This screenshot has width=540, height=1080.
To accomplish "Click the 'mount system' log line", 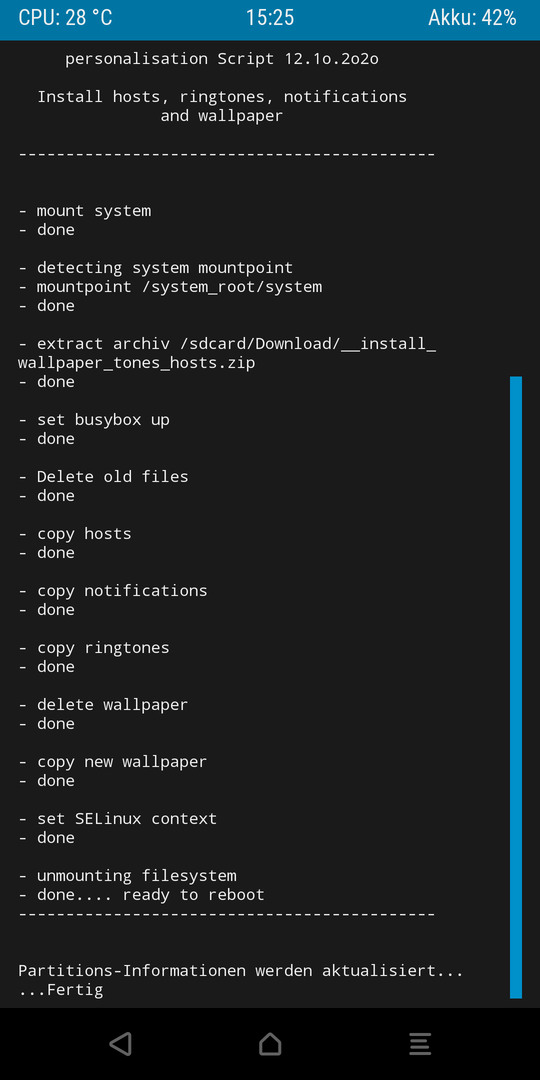I will pos(85,211).
